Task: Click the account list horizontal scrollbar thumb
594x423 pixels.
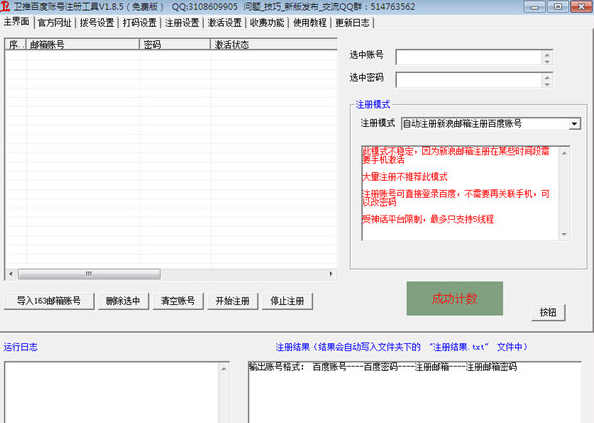Action: tap(89, 273)
